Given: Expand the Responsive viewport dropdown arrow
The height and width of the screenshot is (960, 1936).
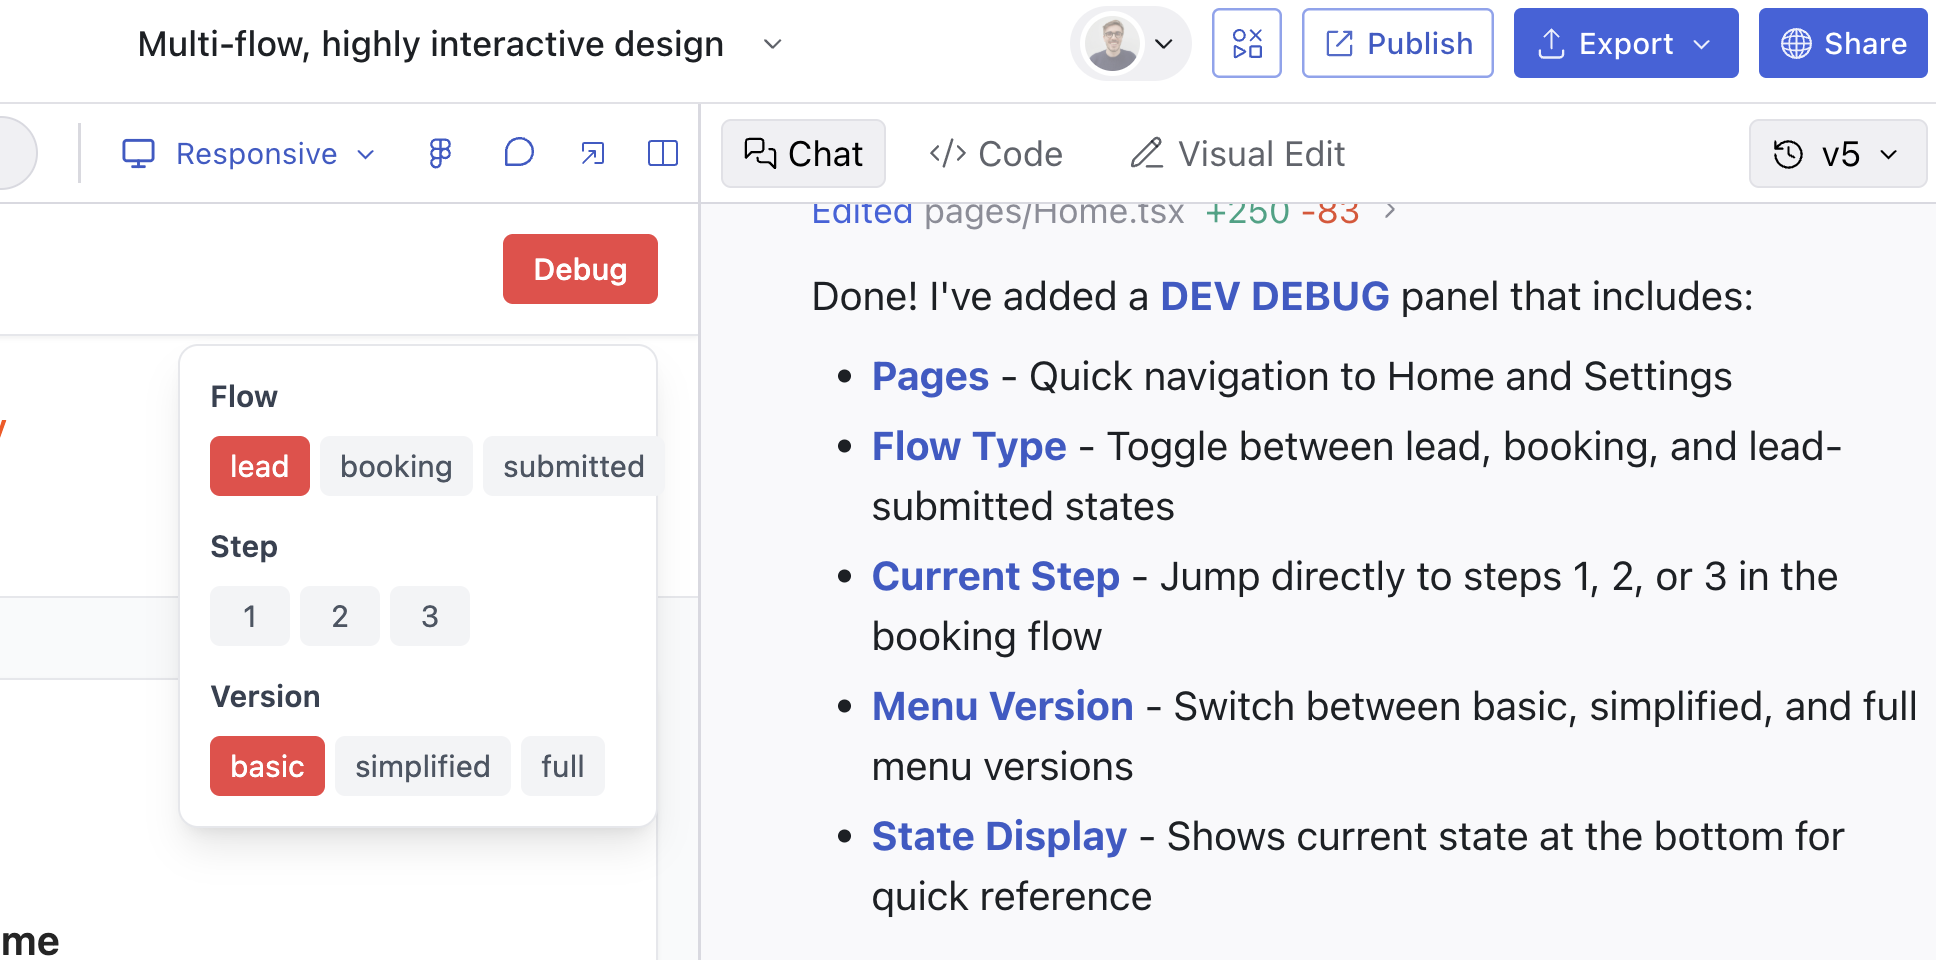Looking at the screenshot, I should 366,154.
